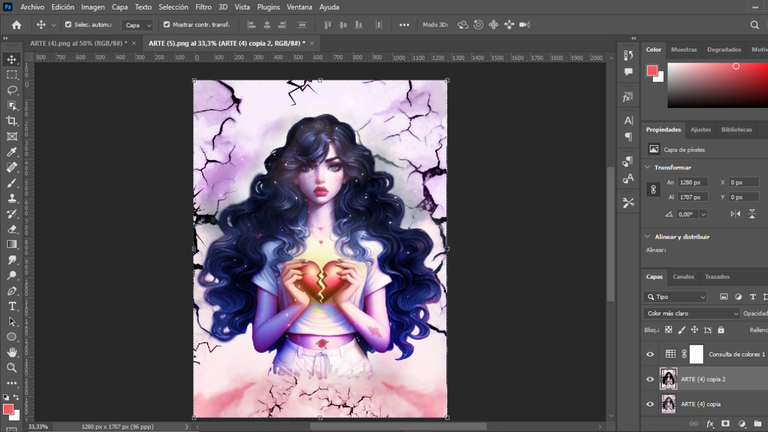
Task: Collapse the Alinear y distribuir section
Action: pyautogui.click(x=648, y=237)
